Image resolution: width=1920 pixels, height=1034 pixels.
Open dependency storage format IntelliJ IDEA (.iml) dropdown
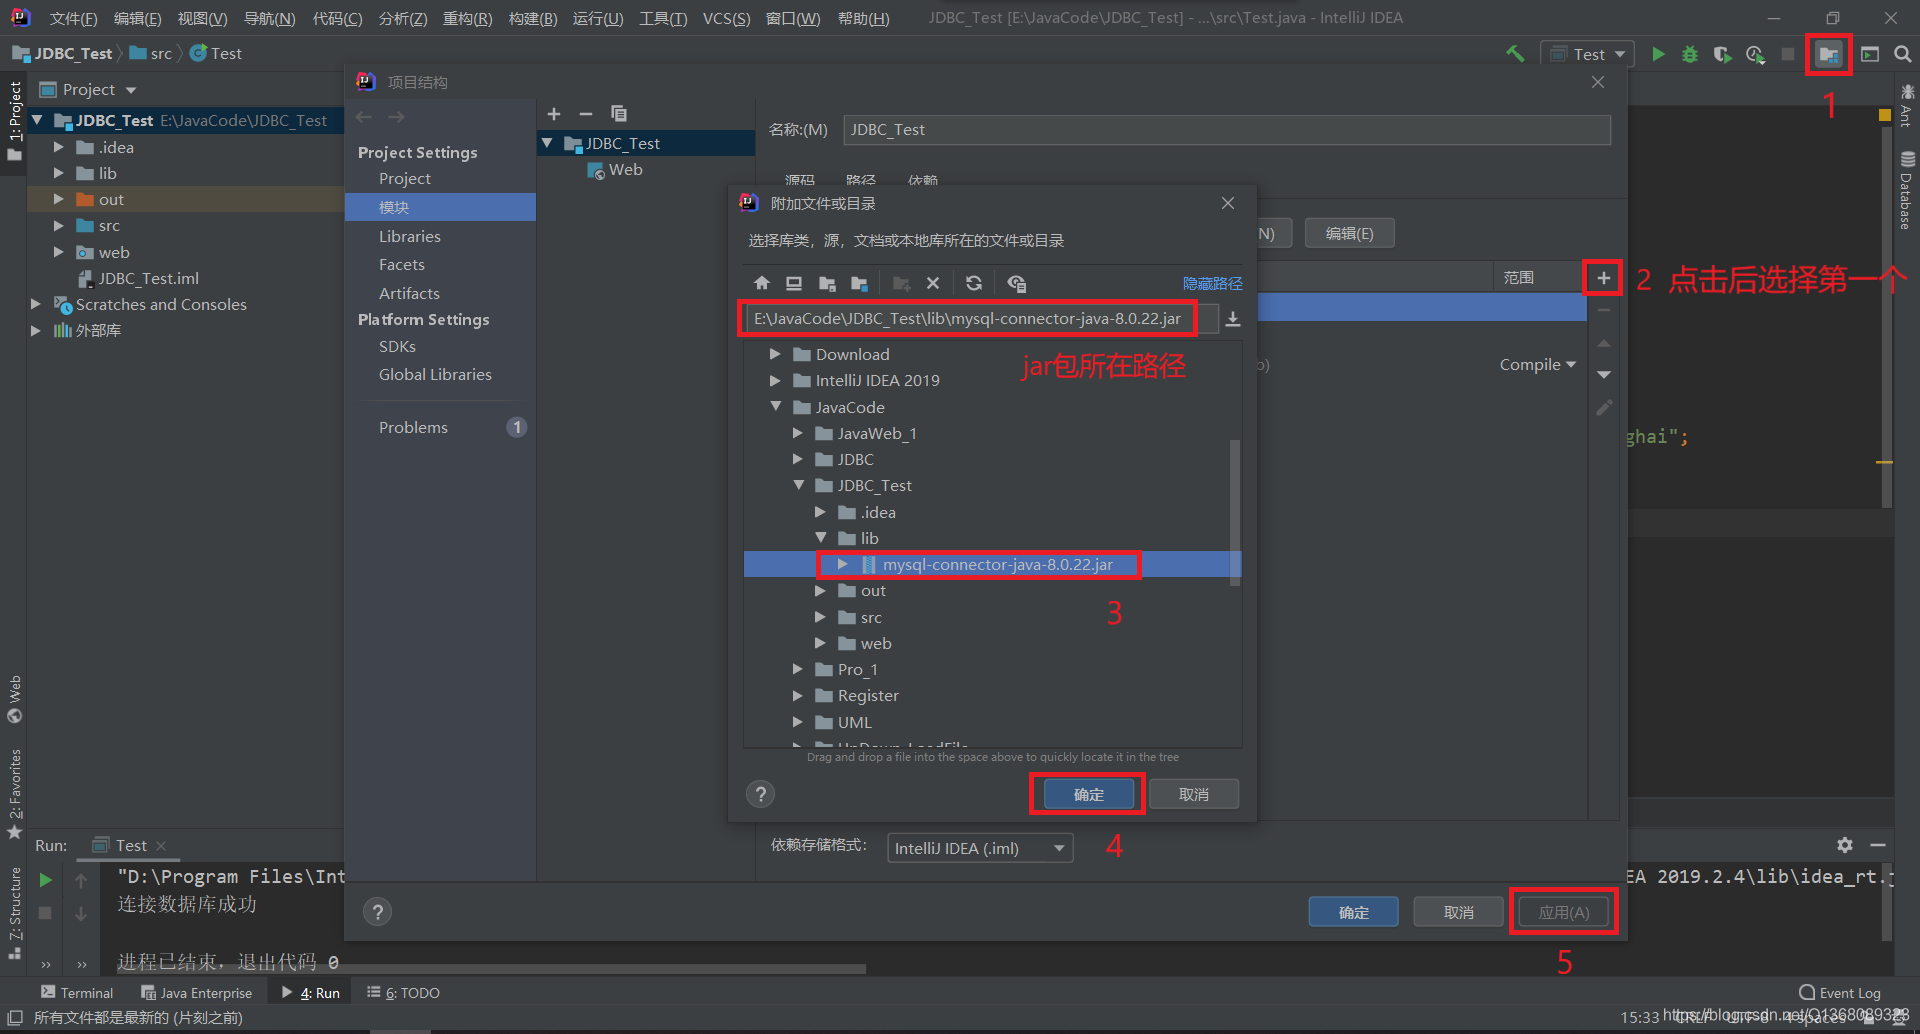(979, 848)
